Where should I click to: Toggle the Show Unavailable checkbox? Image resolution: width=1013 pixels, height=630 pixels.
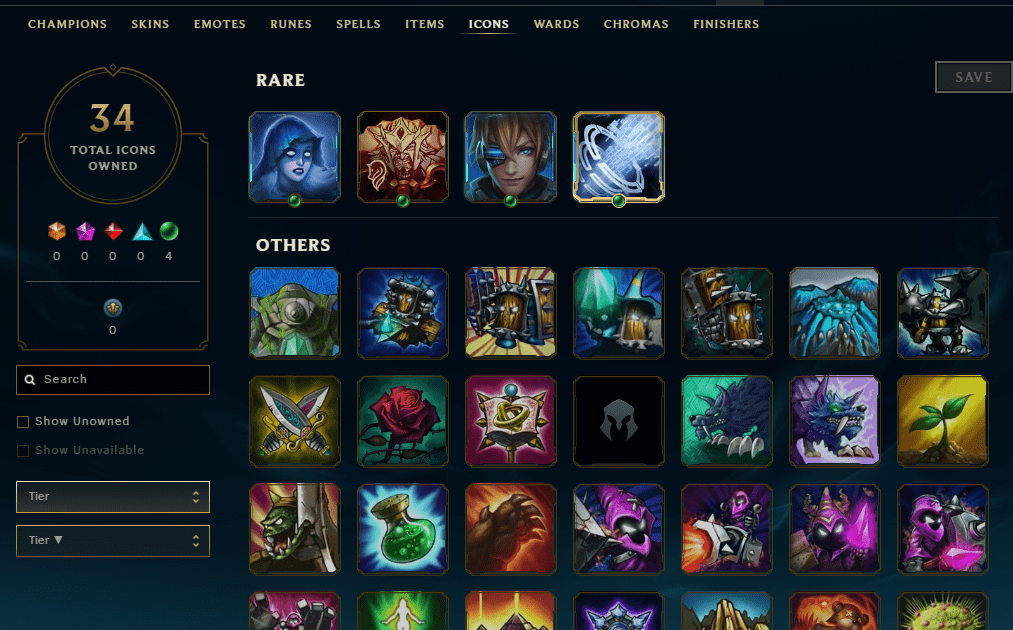coord(23,451)
